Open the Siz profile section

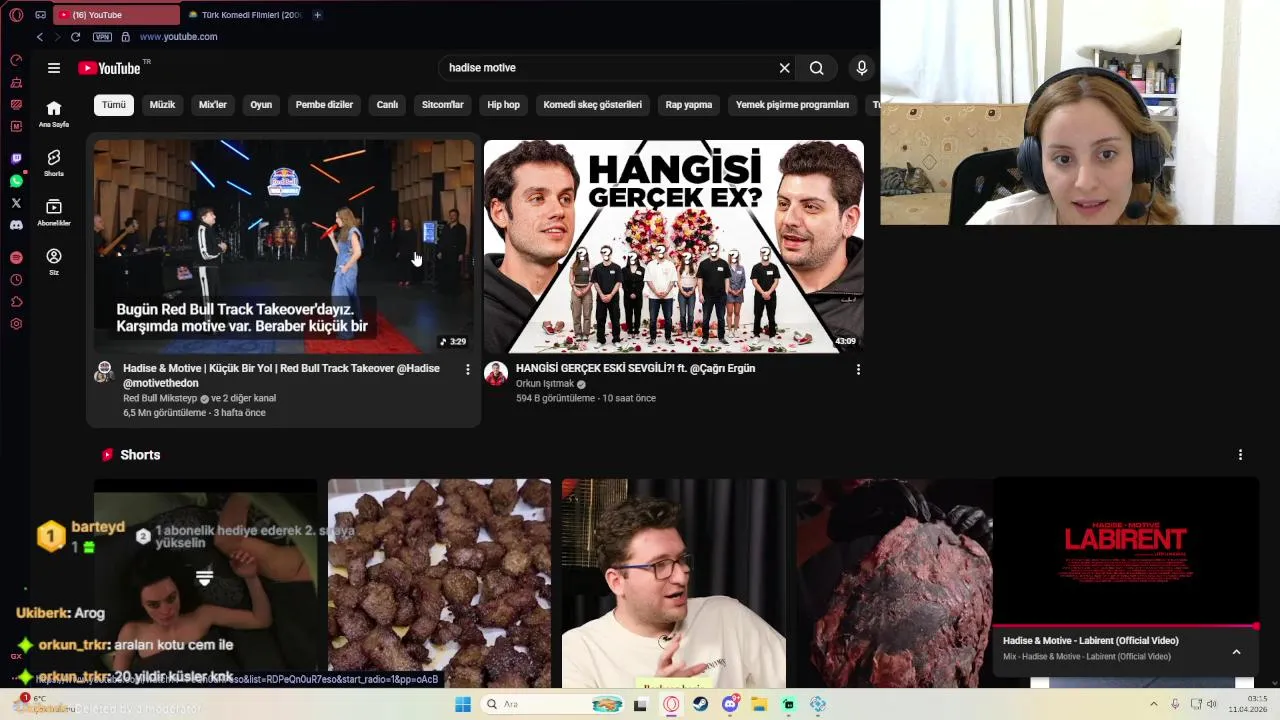pos(54,262)
